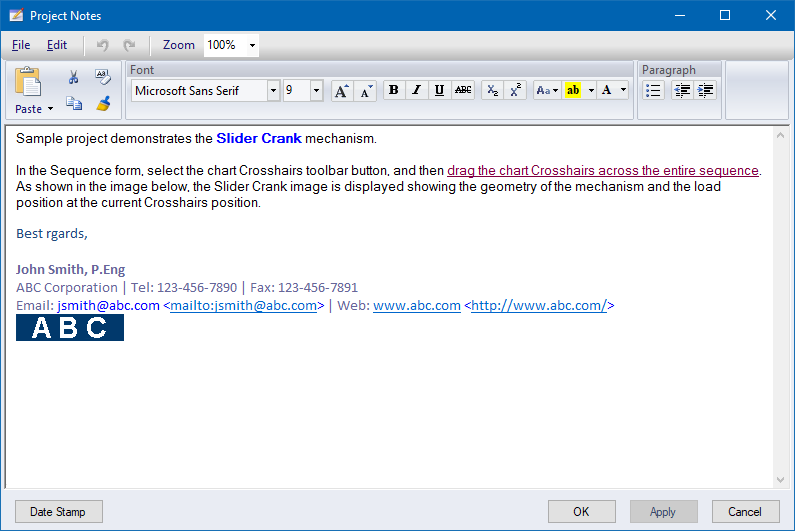Viewport: 795px width, 531px height.
Task: Open the Microsoft Sans Serif font dropdown
Action: tap(273, 90)
